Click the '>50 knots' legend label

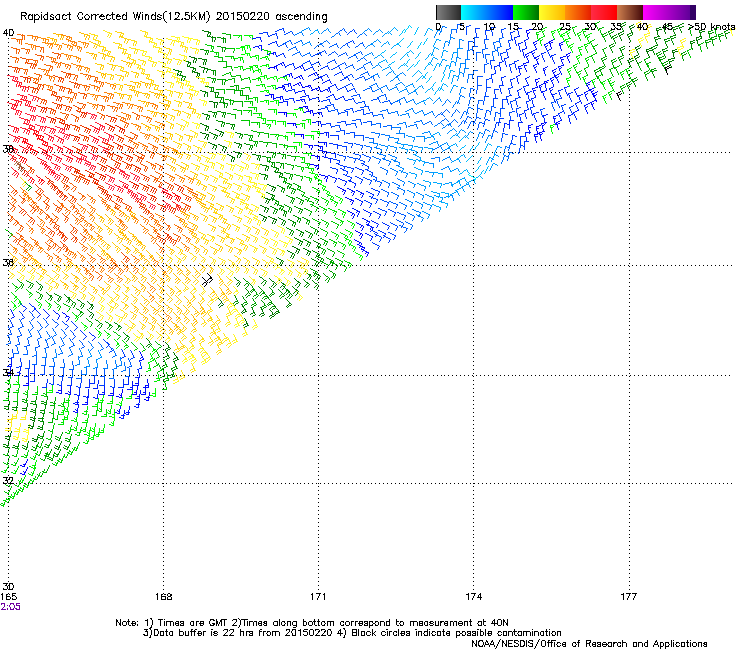(x=712, y=26)
